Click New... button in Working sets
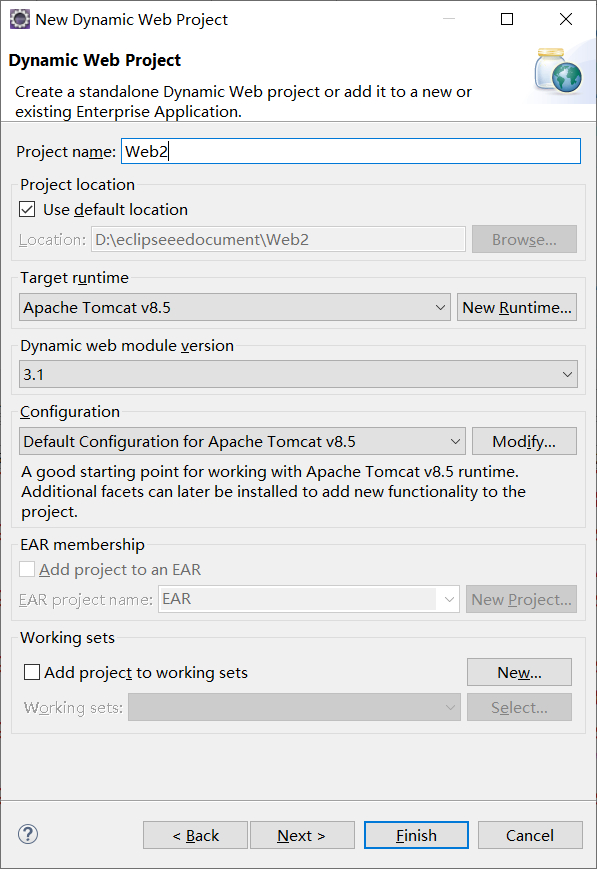 [519, 672]
